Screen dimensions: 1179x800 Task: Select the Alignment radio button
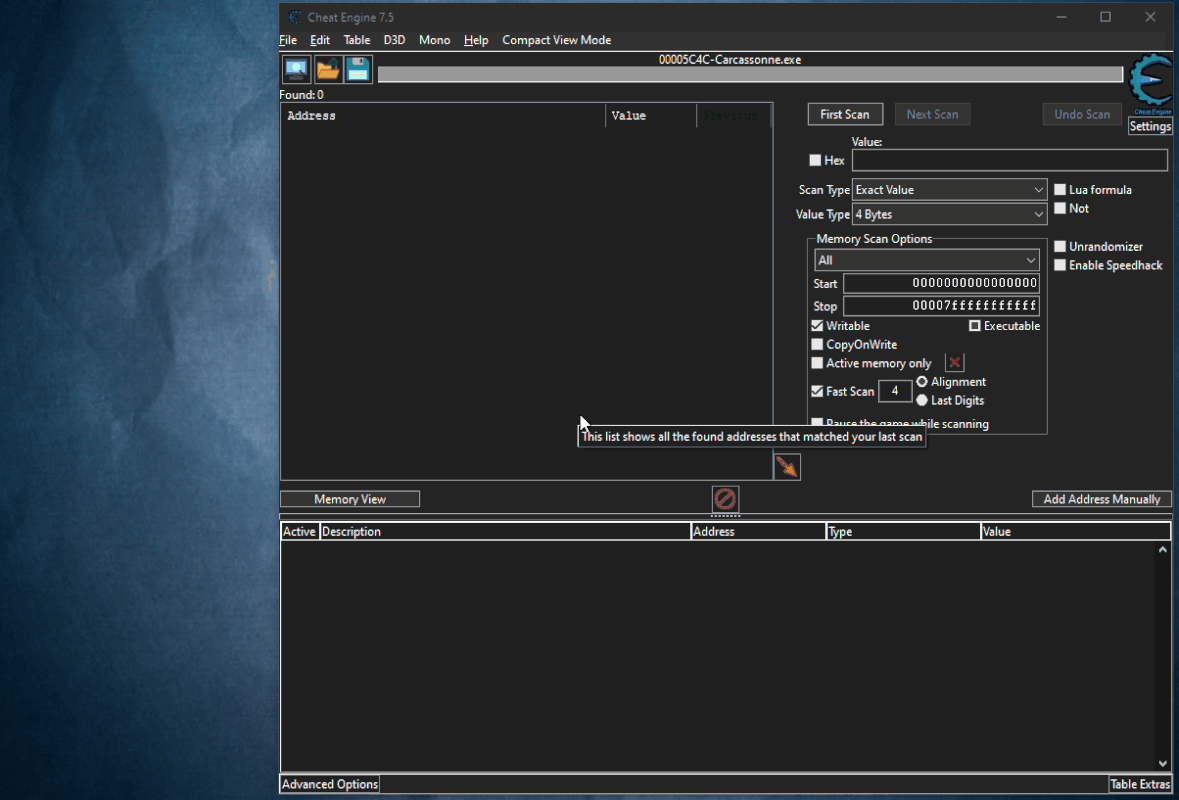[x=922, y=382]
